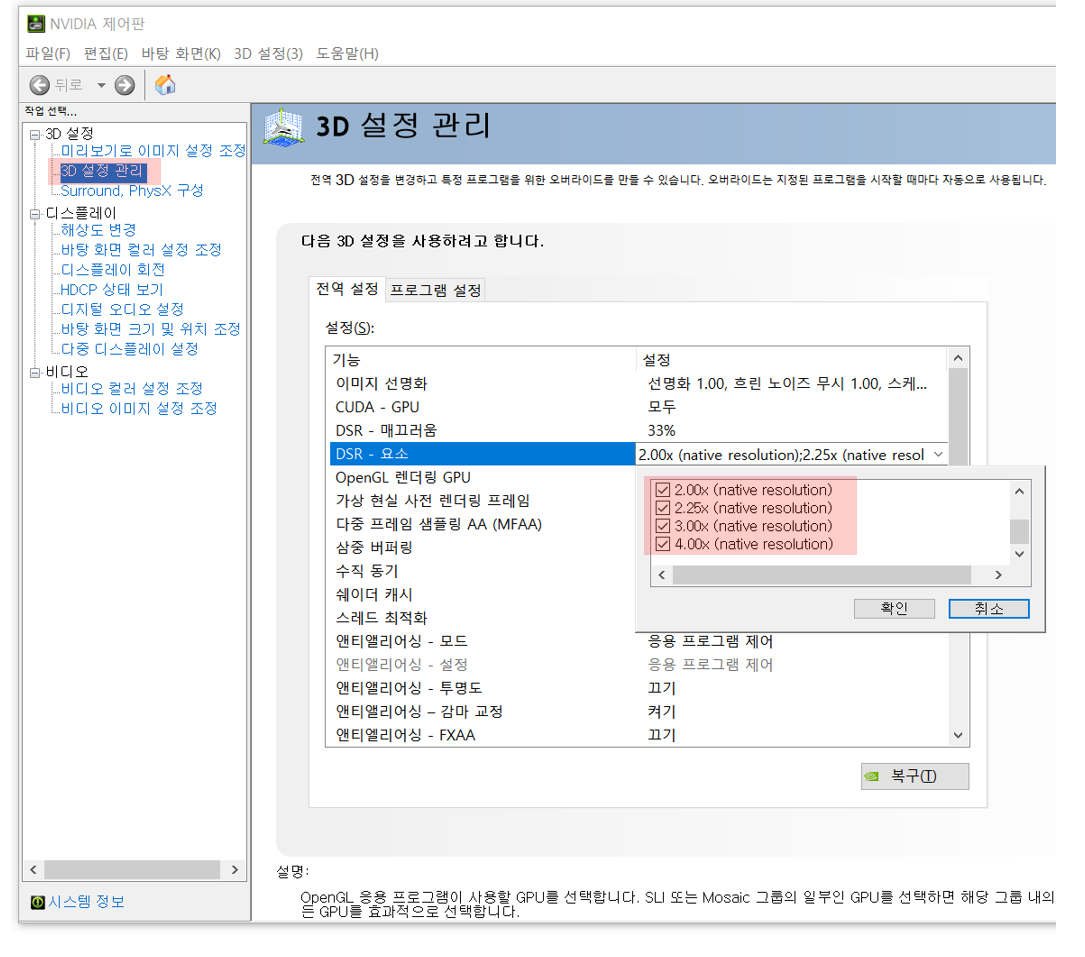Image resolution: width=1085 pixels, height=957 pixels.
Task: Confirm with the 확인 button
Action: coord(894,608)
